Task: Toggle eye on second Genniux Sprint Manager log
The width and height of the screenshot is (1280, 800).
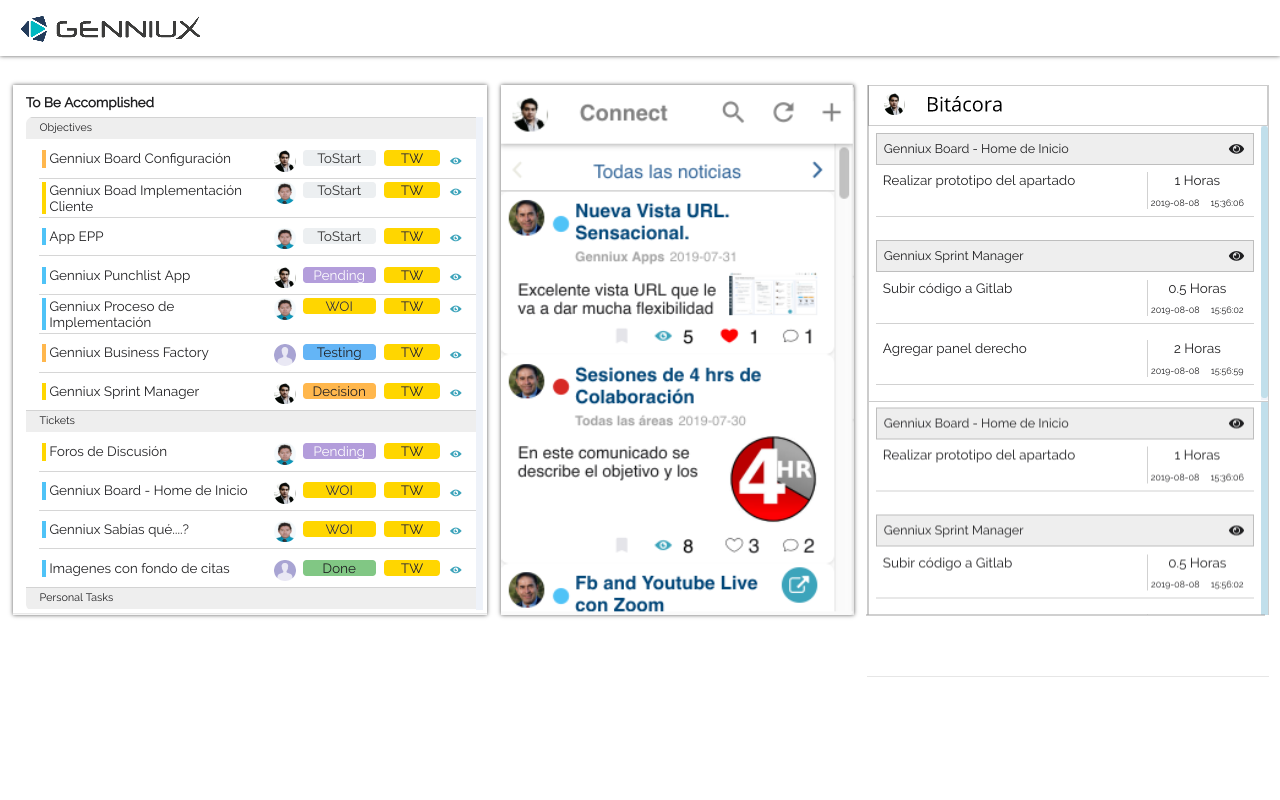Action: point(1236,530)
